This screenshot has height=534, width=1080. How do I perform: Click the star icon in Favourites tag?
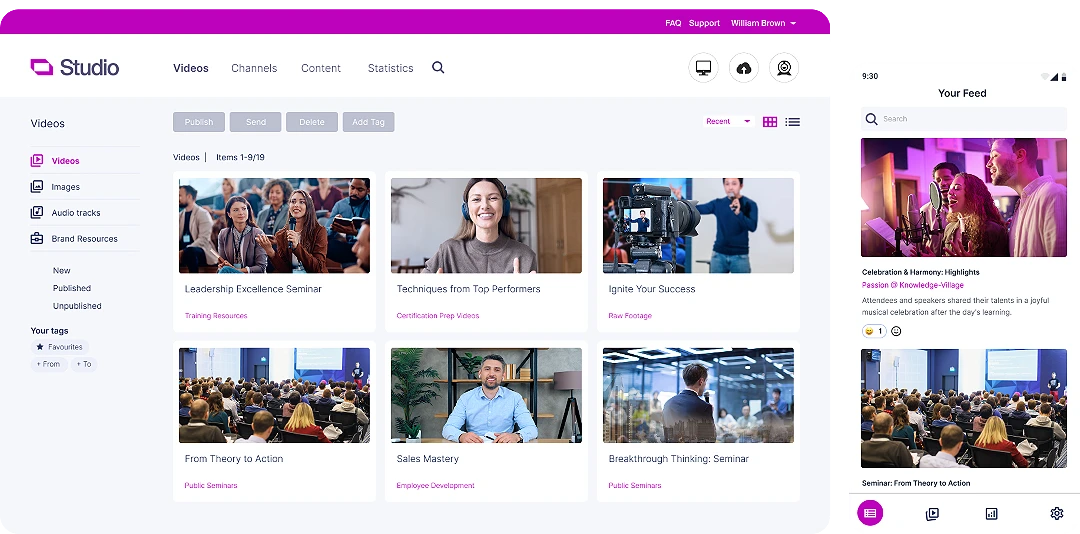[40, 347]
